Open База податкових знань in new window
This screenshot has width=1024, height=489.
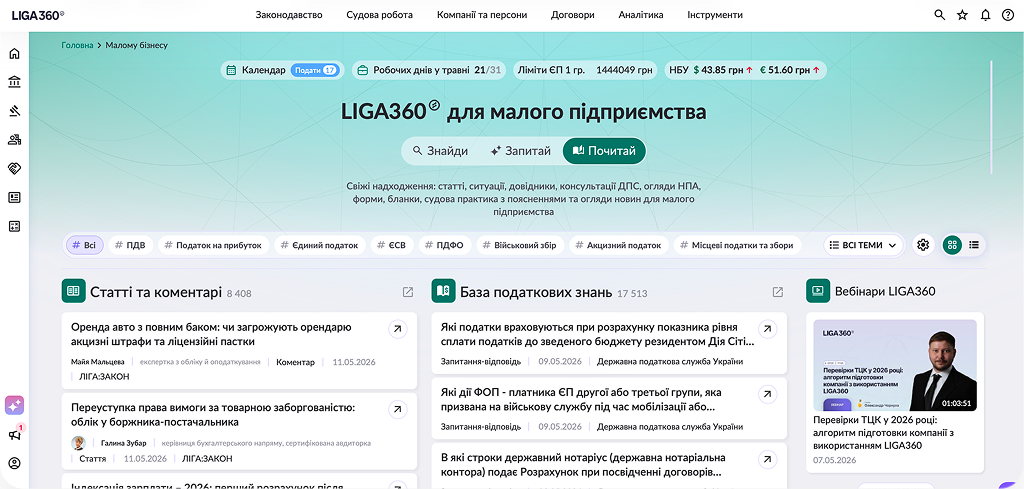[778, 292]
